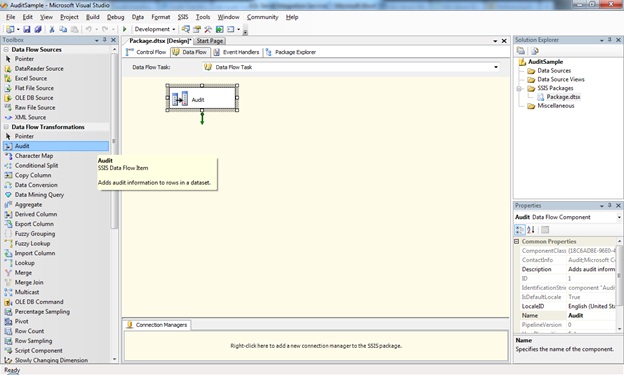Toggle auto-hide pin on Properties panel

coord(610,205)
